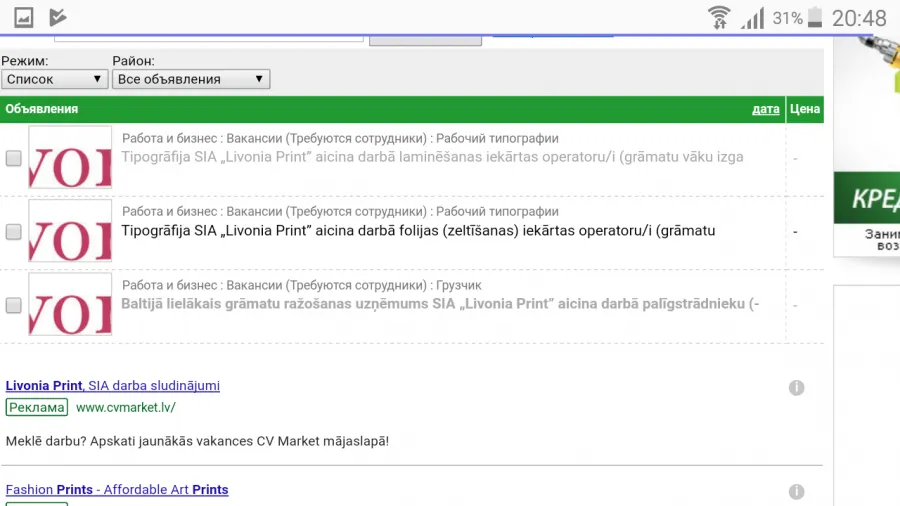This screenshot has width=900, height=506.
Task: Tap the clock showing 20:48
Action: click(859, 18)
